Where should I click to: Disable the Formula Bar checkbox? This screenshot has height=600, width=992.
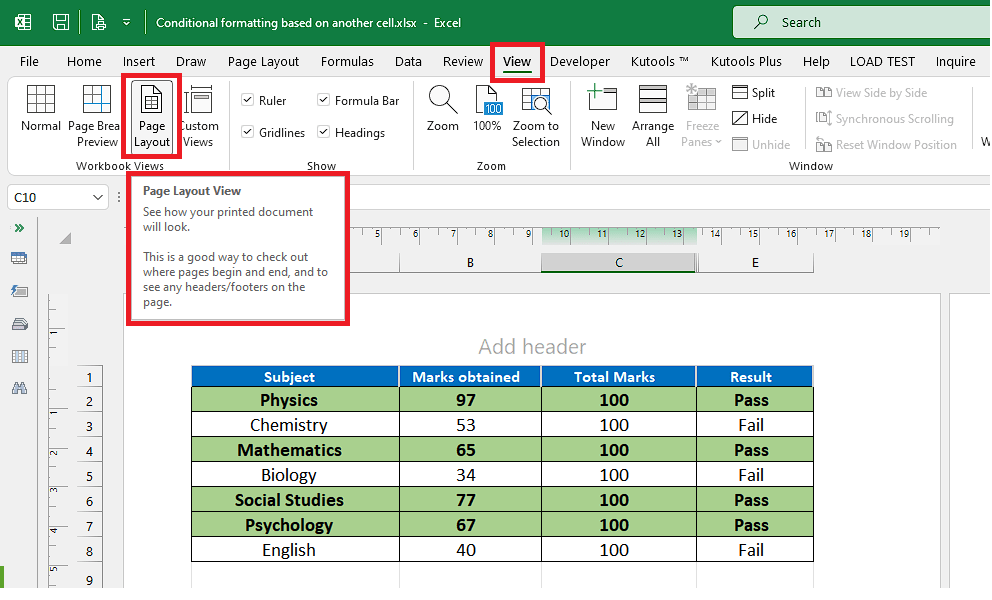point(323,100)
